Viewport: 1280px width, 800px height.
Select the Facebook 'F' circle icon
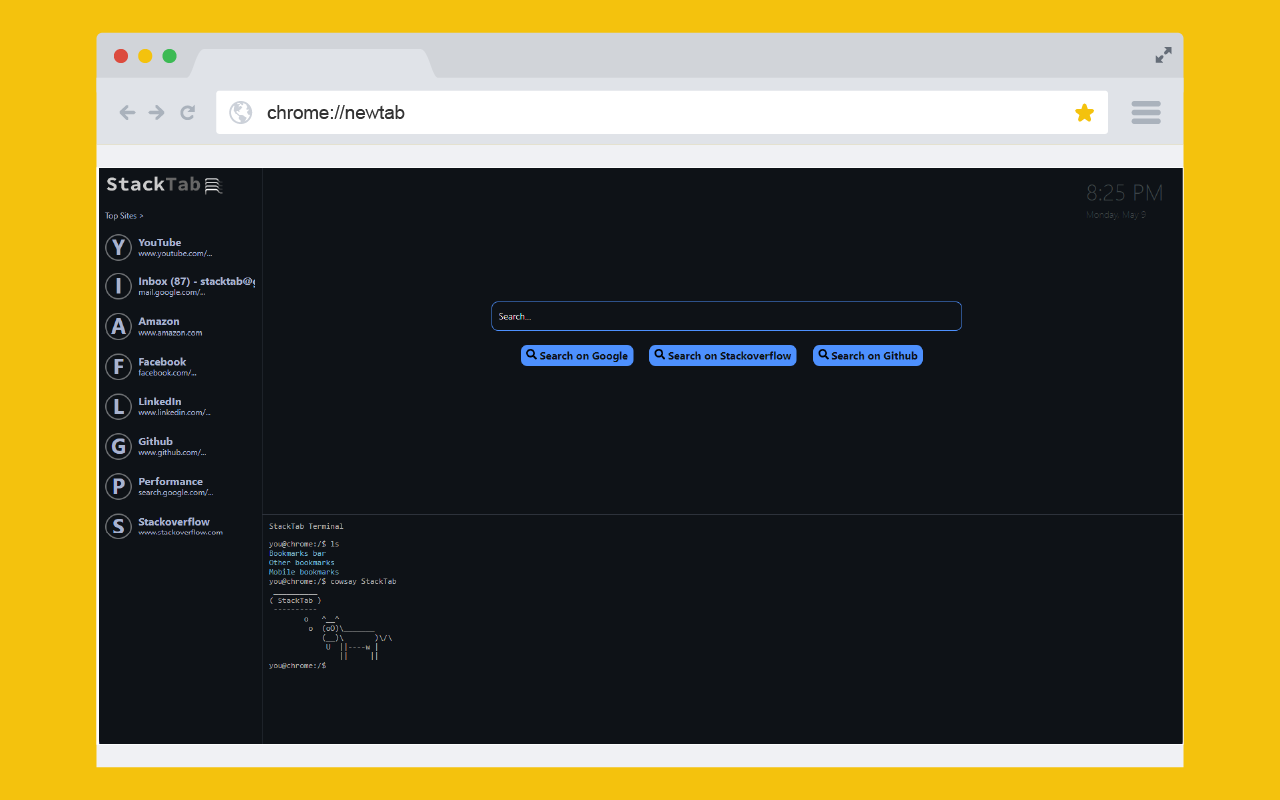coord(119,367)
